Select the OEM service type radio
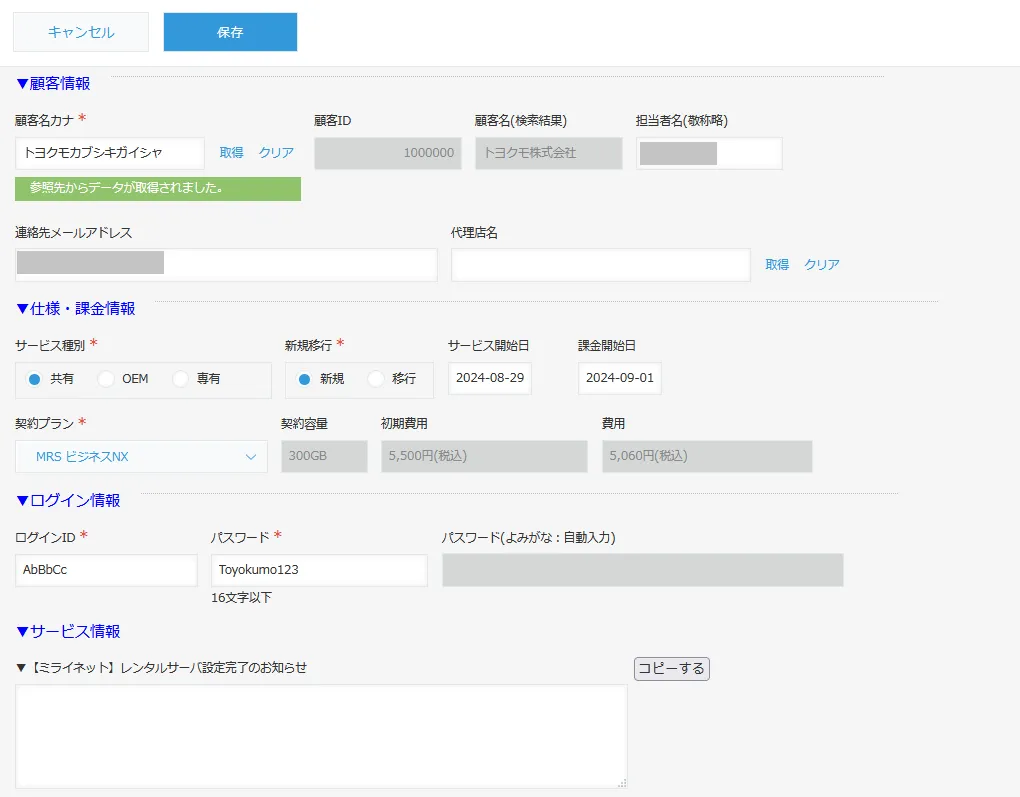Screen dimensions: 1020x797 coord(106,379)
